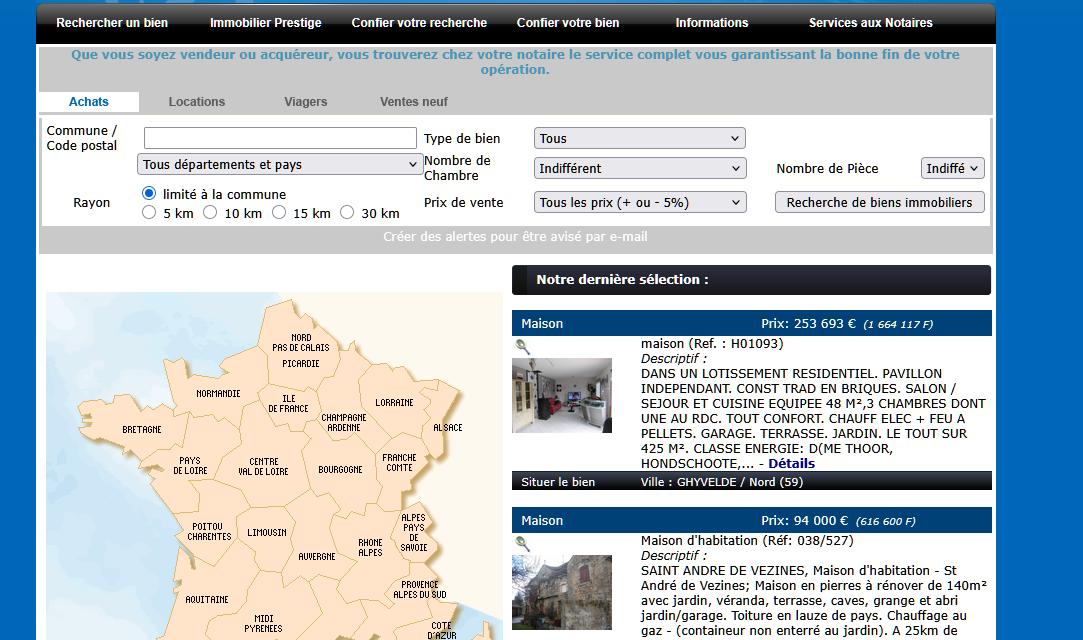Image resolution: width=1083 pixels, height=640 pixels.
Task: Open the Détails link for GHYVELDE house
Action: point(791,464)
